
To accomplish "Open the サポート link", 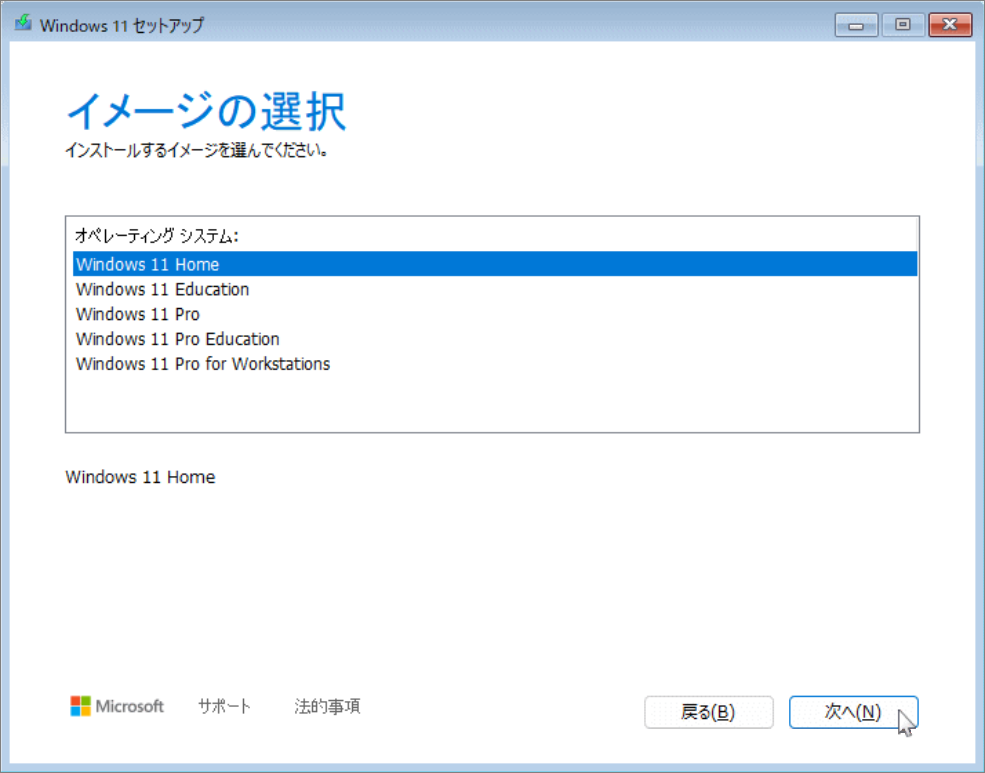I will [x=222, y=705].
